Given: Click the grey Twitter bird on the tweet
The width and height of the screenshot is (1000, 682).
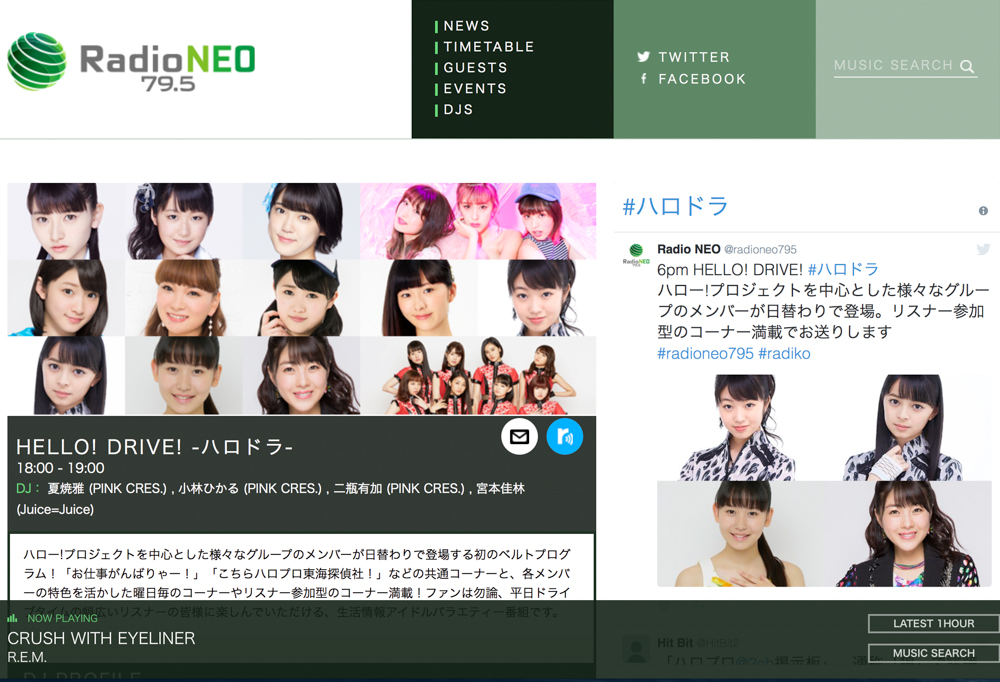Looking at the screenshot, I should (x=983, y=249).
